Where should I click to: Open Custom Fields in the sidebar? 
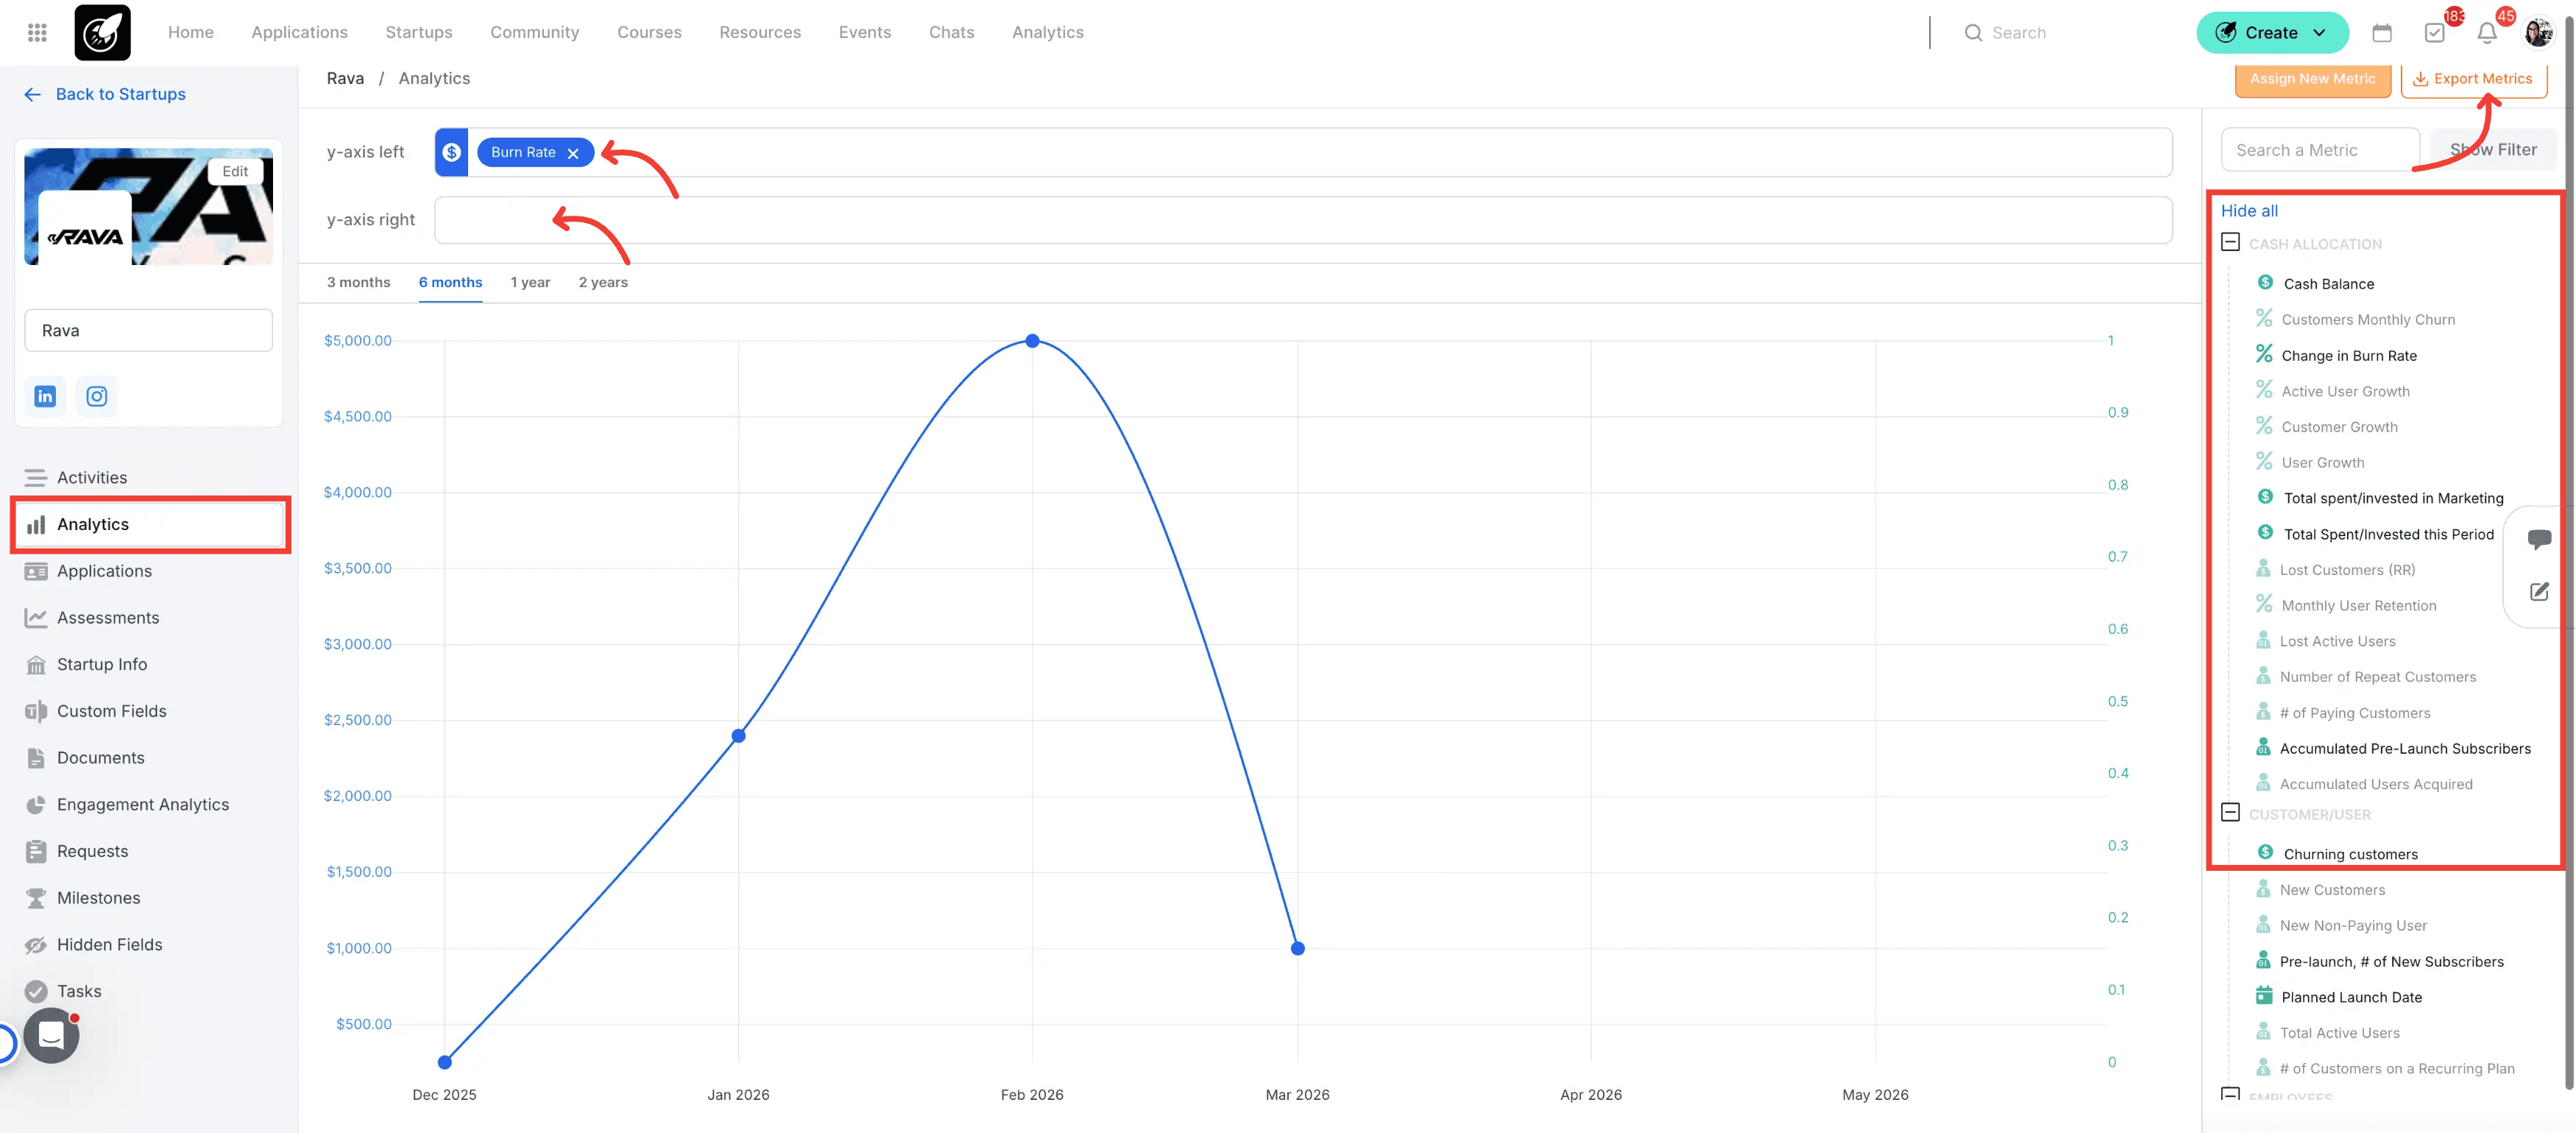[x=149, y=711]
